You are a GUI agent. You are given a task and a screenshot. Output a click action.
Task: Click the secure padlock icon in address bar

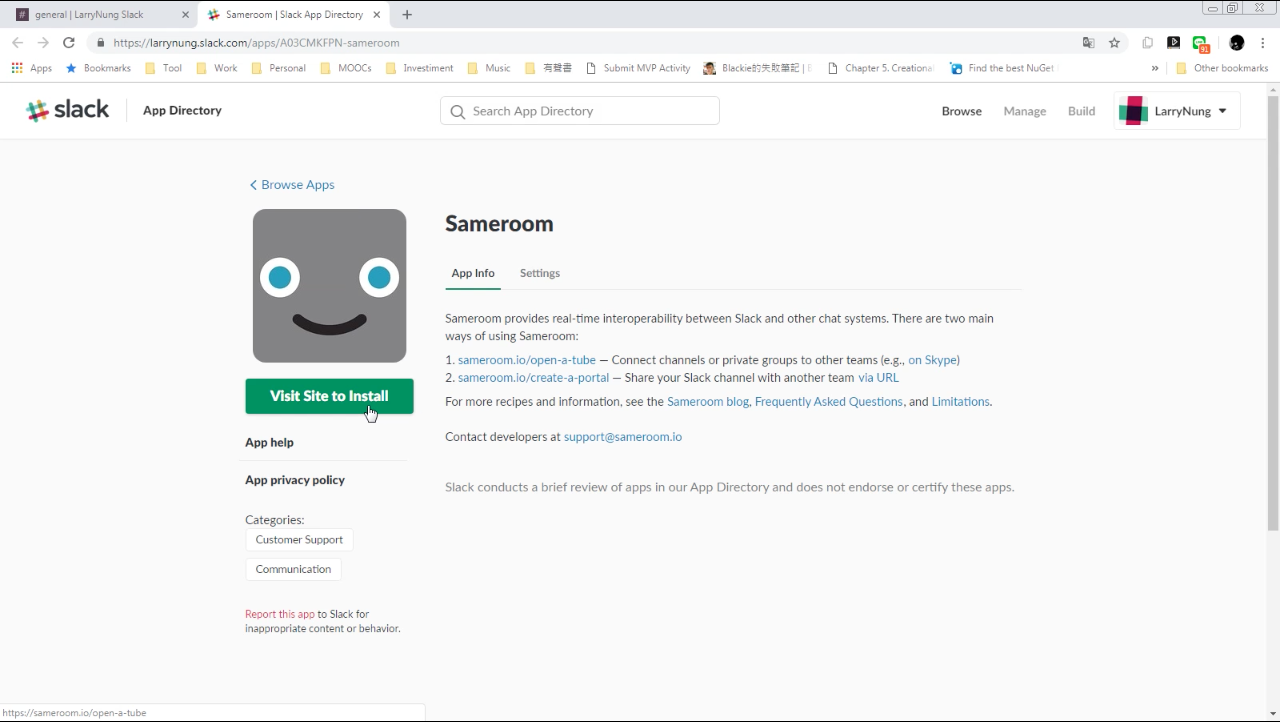100,43
